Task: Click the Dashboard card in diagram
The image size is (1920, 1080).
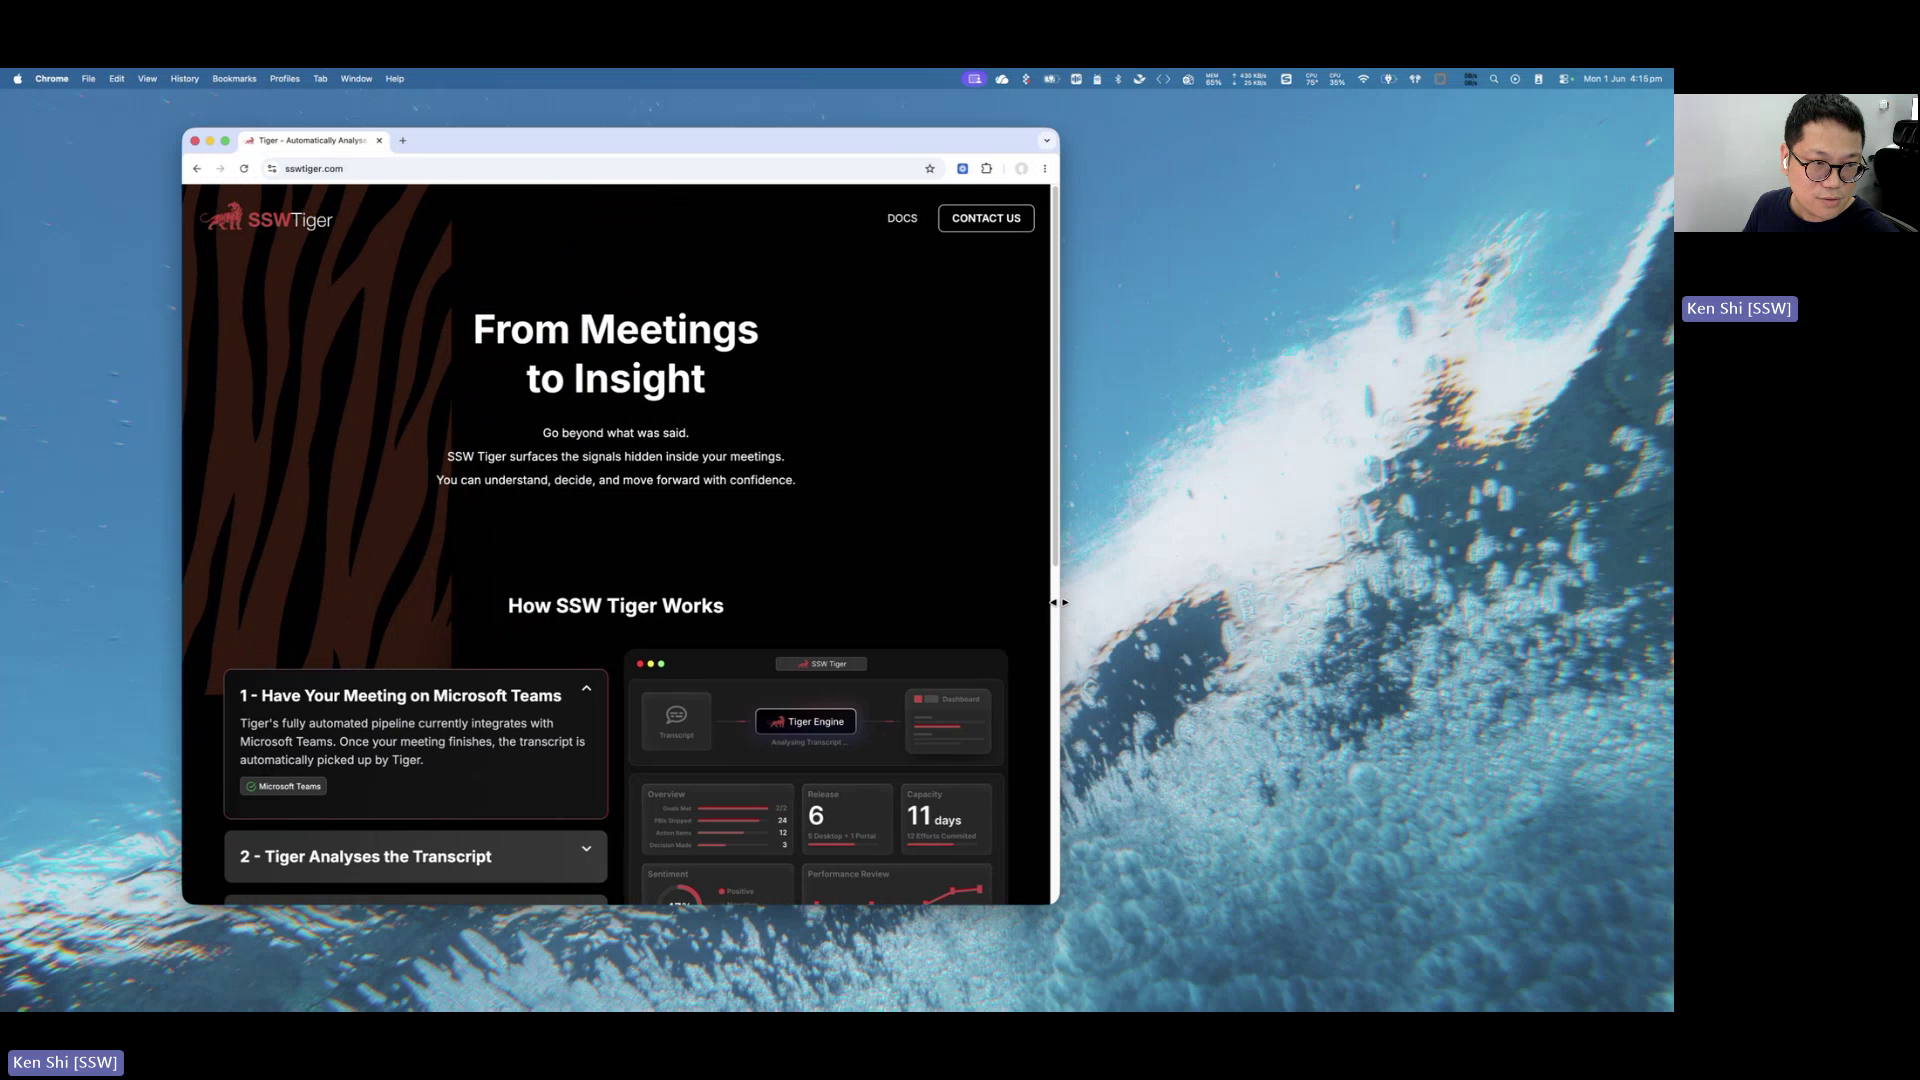Action: tap(948, 720)
